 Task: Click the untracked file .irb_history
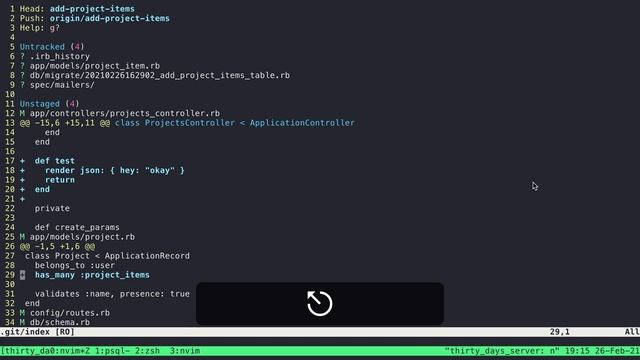coord(60,56)
